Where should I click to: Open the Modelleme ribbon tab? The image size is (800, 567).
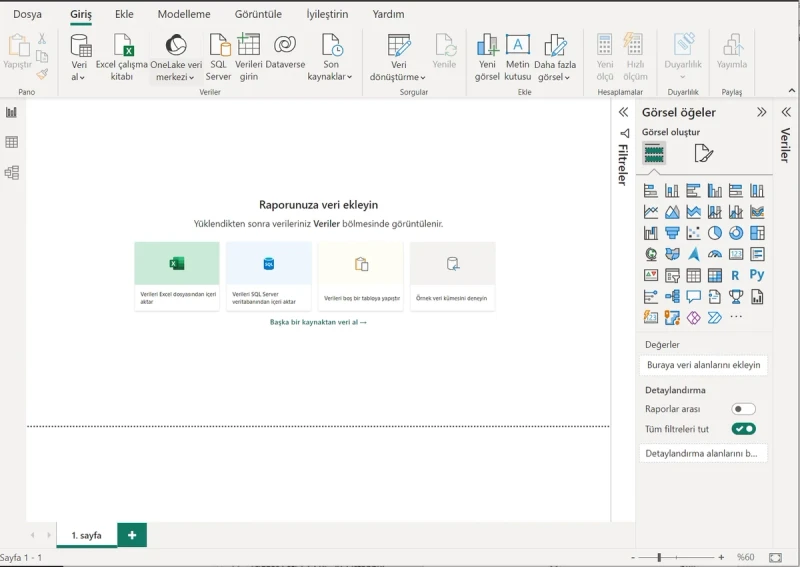tap(184, 14)
